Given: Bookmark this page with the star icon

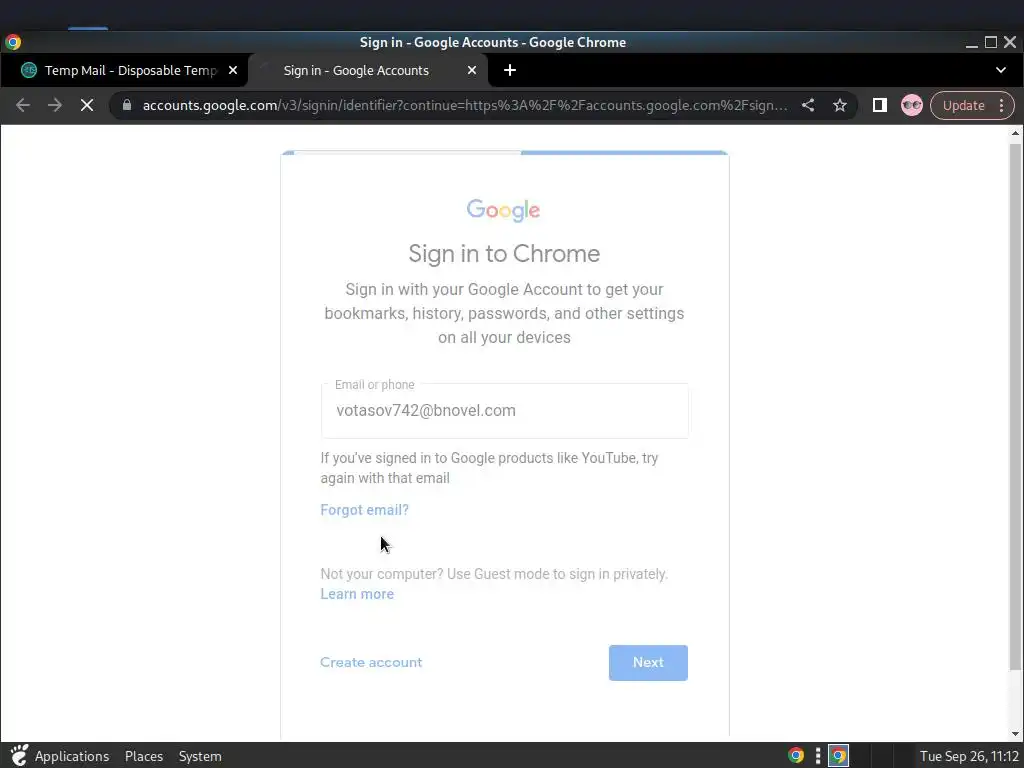Looking at the screenshot, I should tap(840, 105).
